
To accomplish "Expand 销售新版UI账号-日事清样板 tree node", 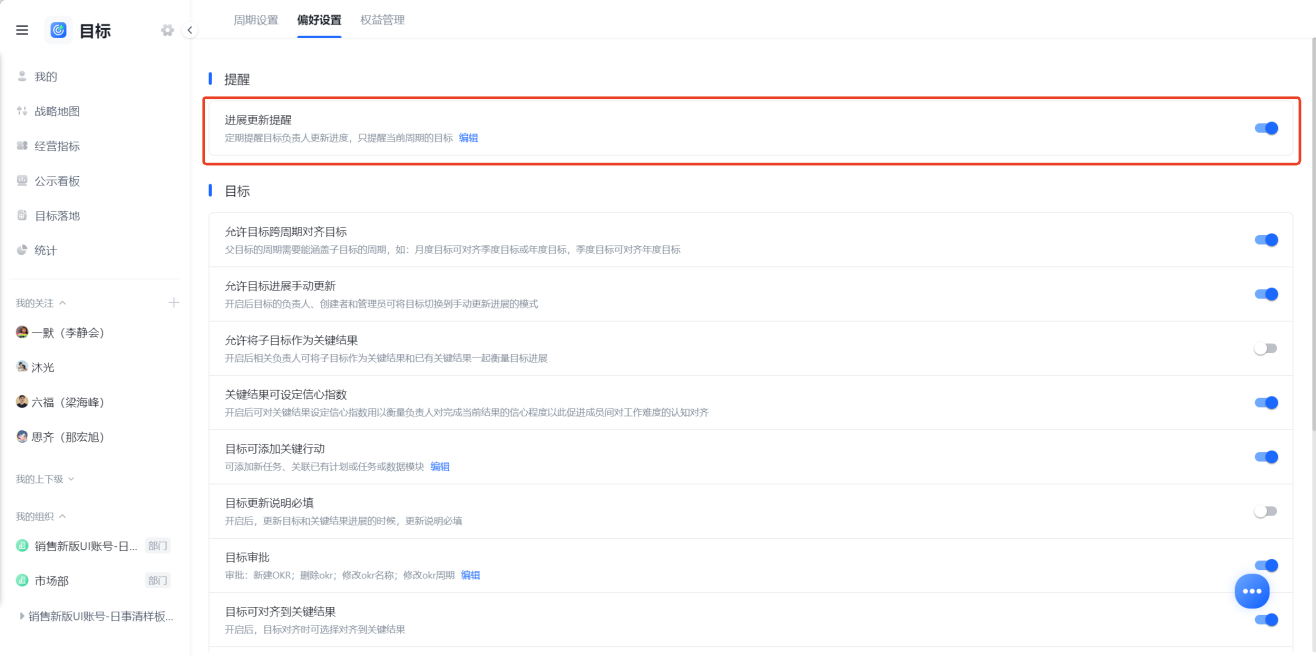I will tap(22, 616).
